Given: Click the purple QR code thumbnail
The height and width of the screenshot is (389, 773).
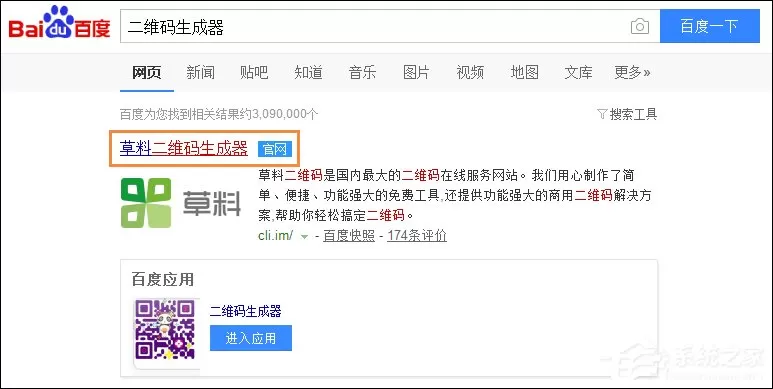Looking at the screenshot, I should pyautogui.click(x=166, y=330).
